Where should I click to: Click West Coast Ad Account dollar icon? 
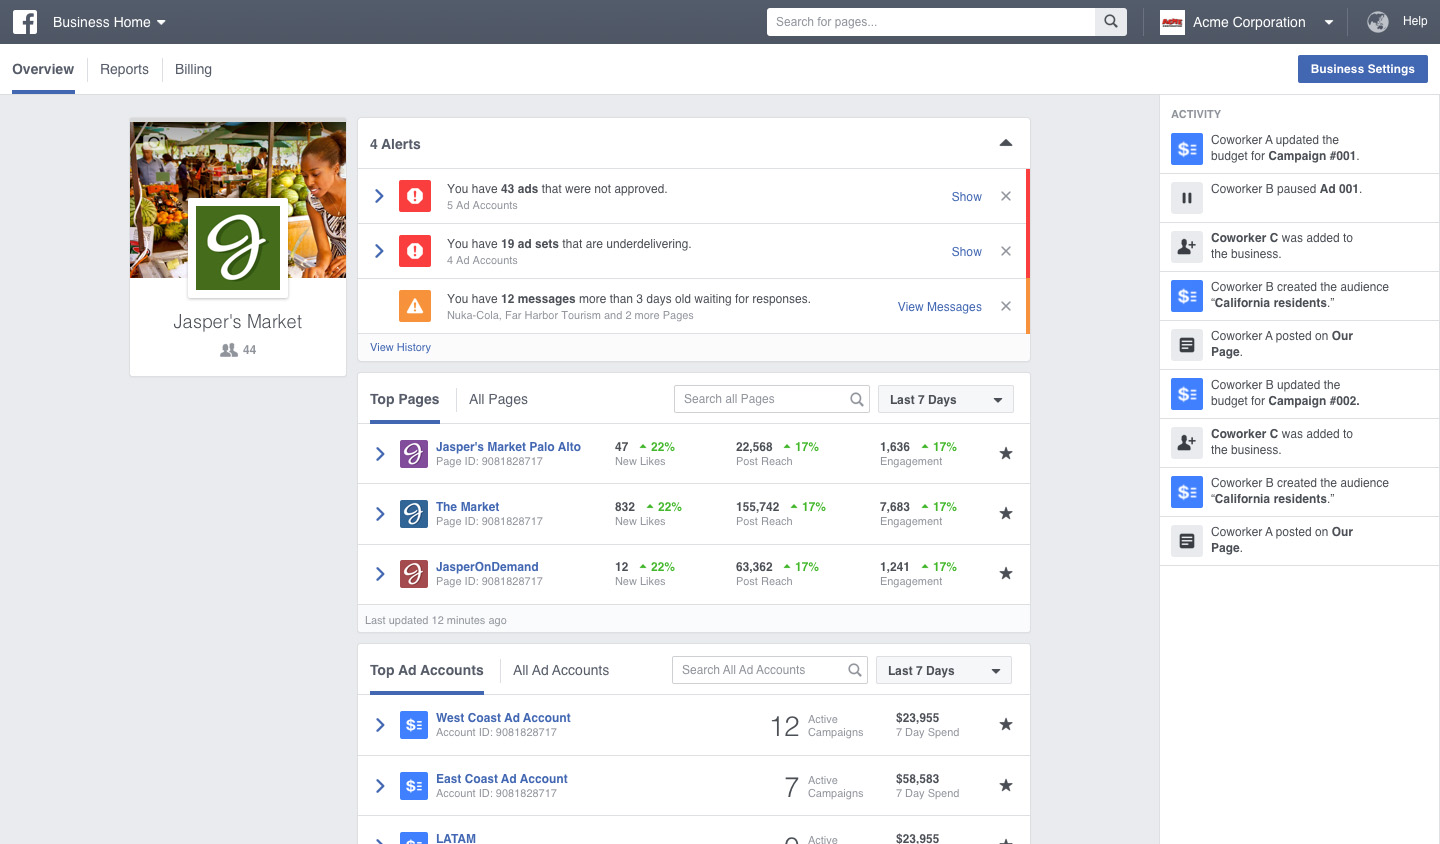click(414, 725)
